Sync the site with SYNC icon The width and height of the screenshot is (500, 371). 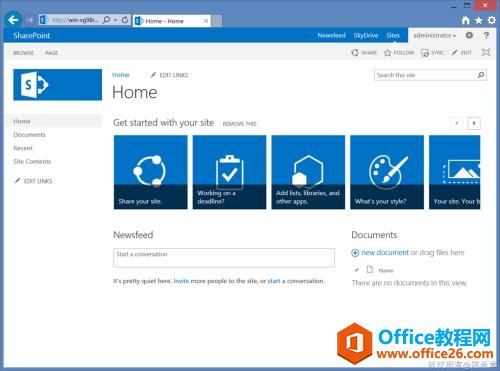click(425, 53)
